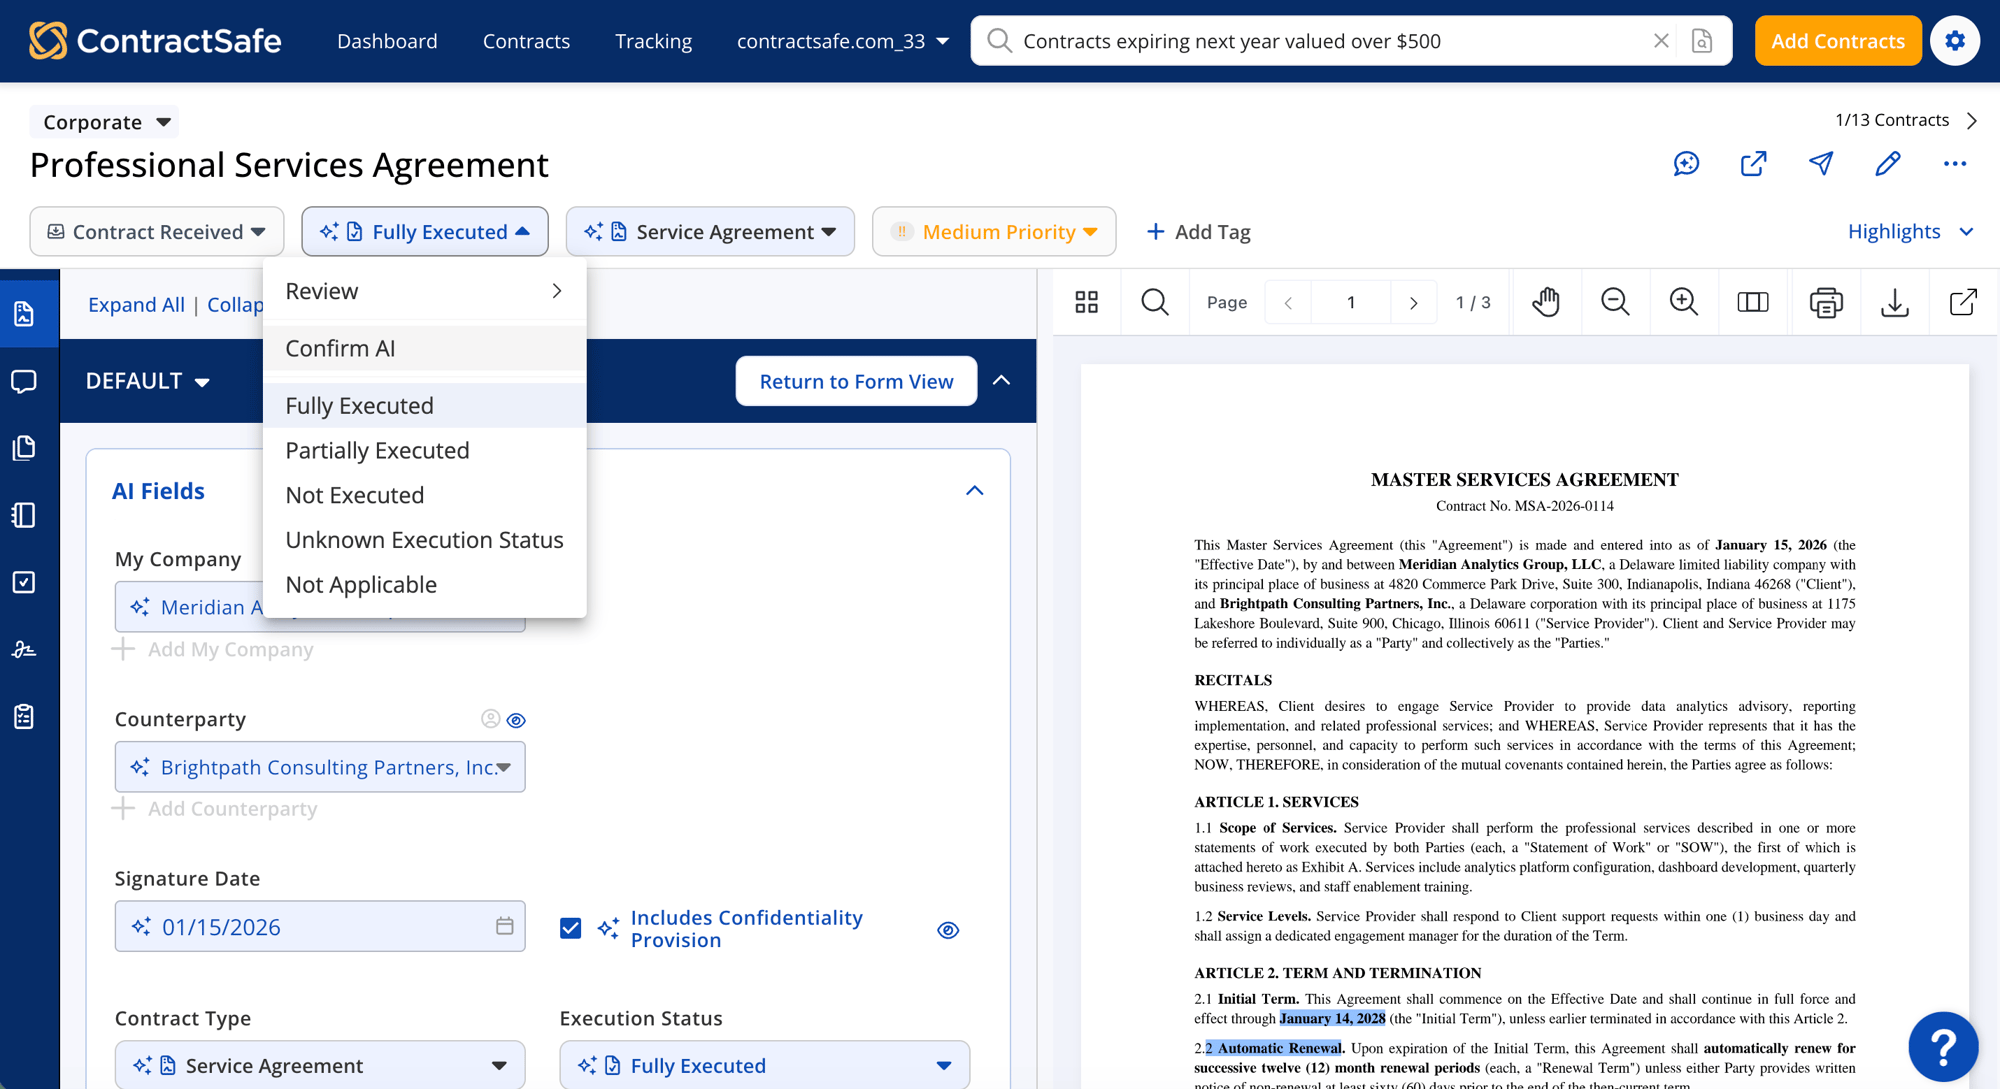Select Partially Executed option
2000x1089 pixels.
425,450
